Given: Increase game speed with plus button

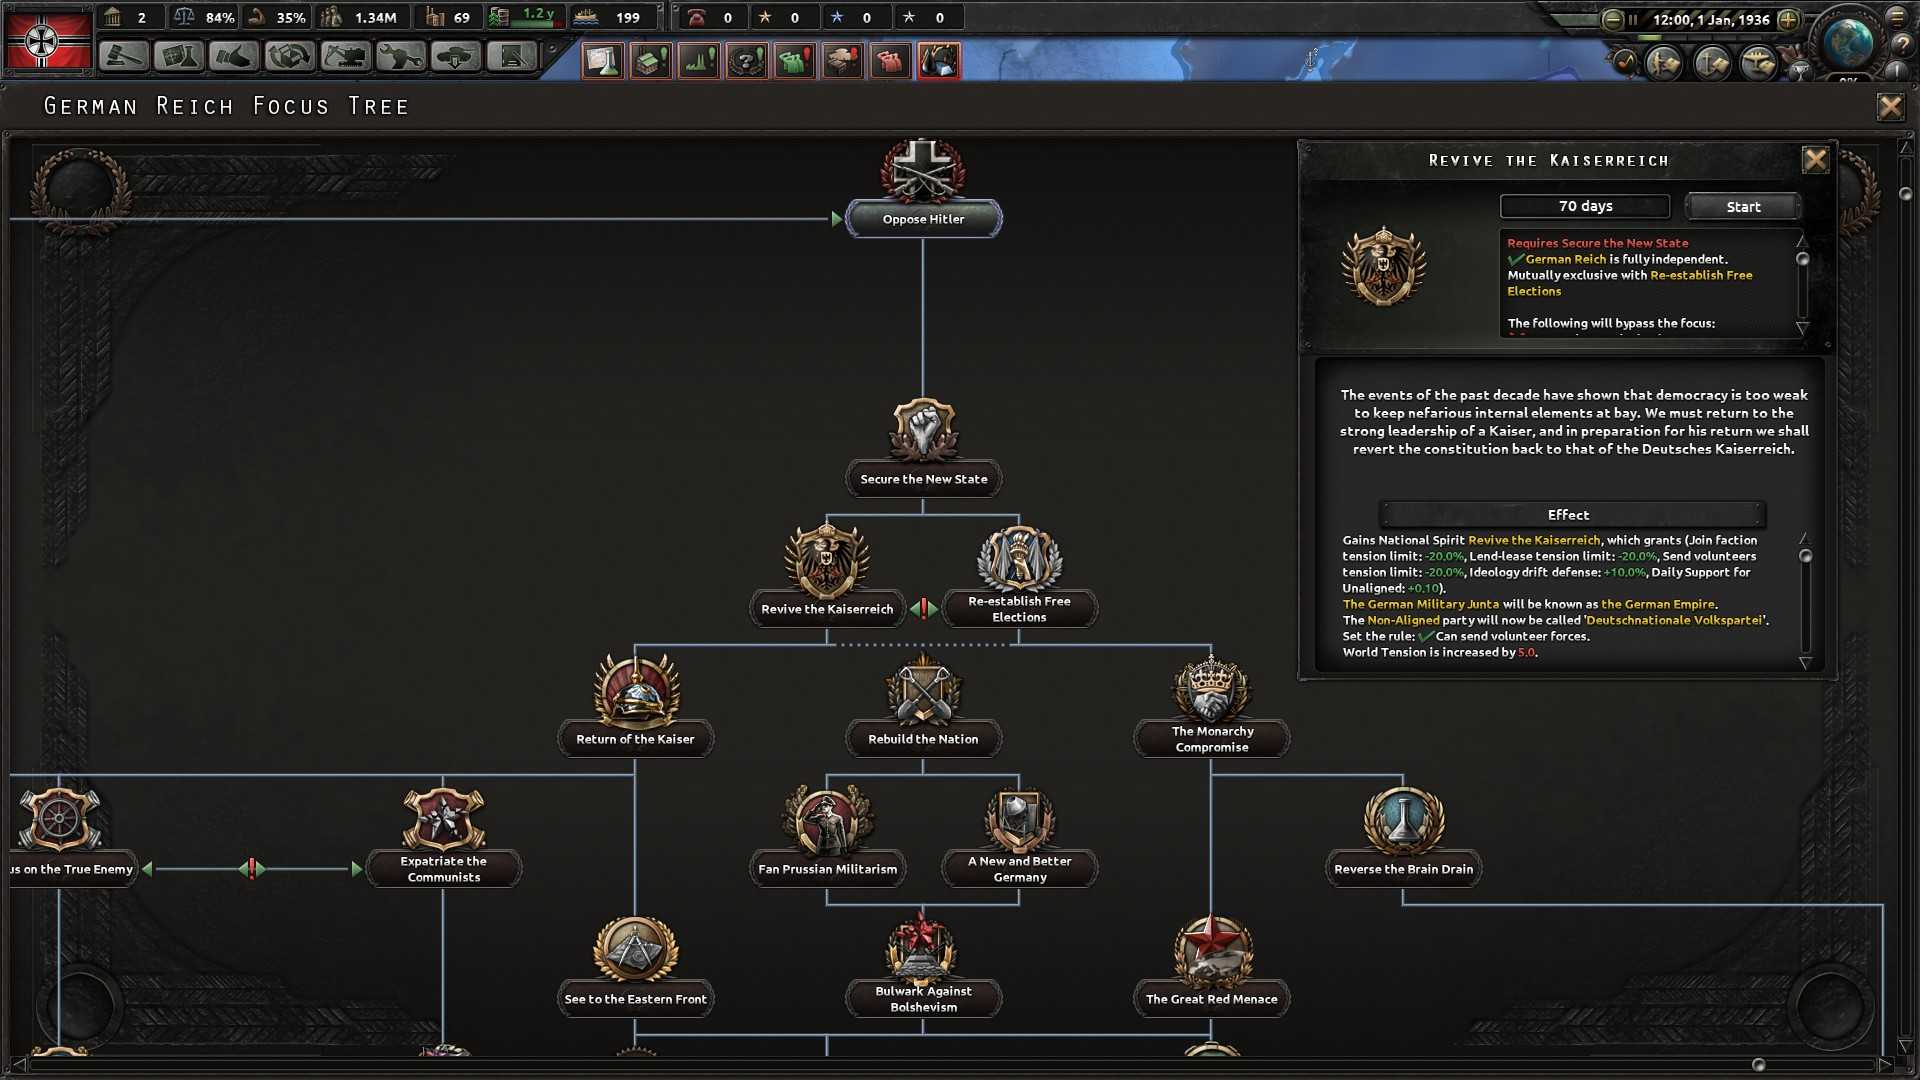Looking at the screenshot, I should pos(1789,19).
